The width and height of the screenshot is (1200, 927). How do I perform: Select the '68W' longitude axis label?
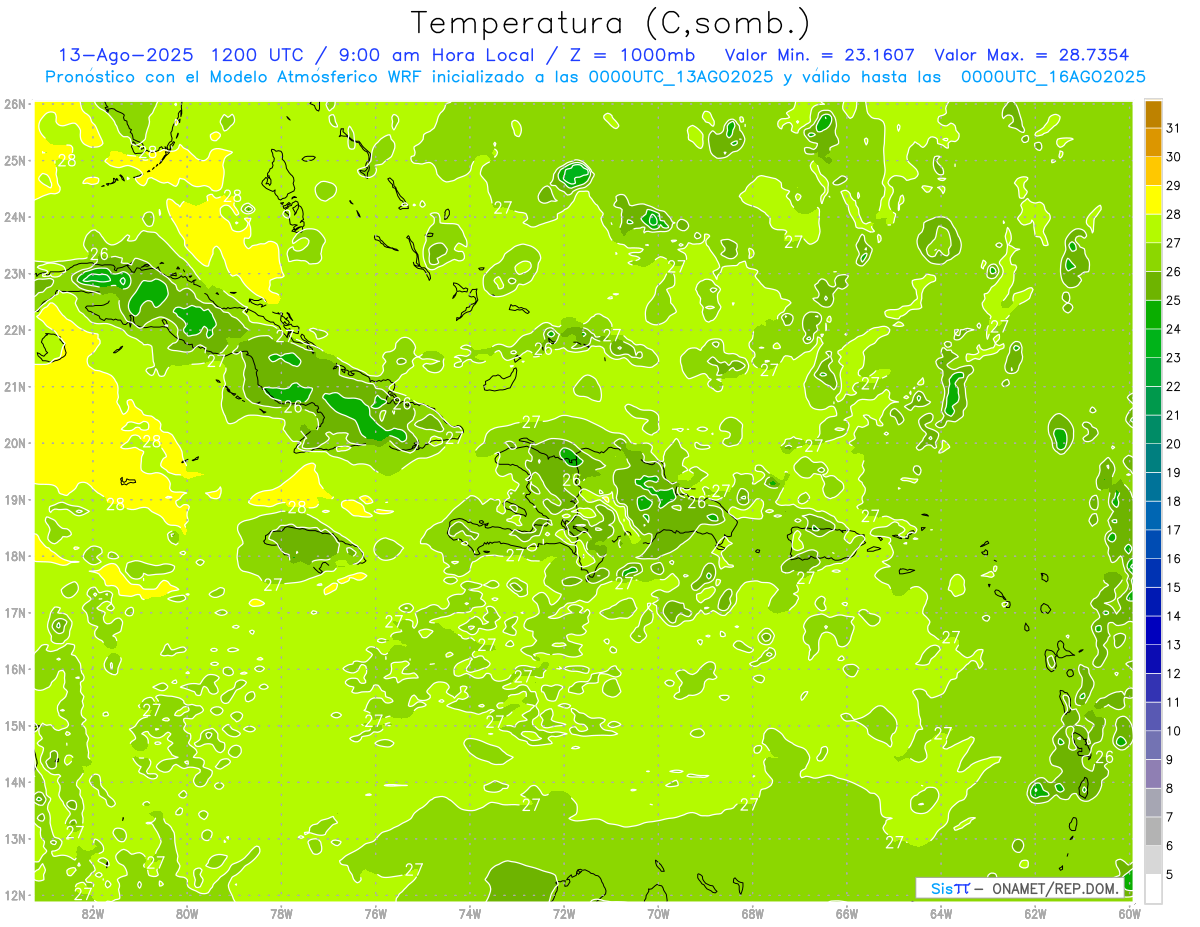(x=752, y=914)
